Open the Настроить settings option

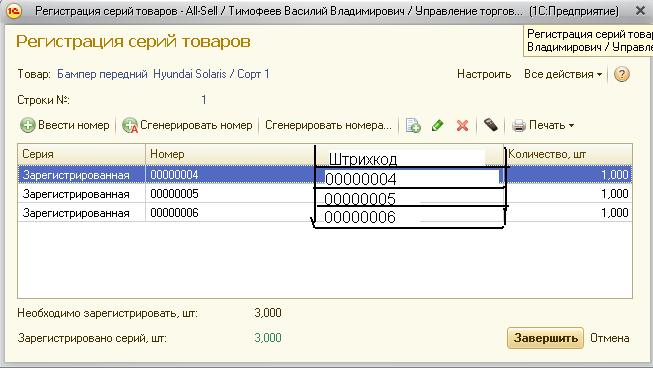click(x=484, y=74)
